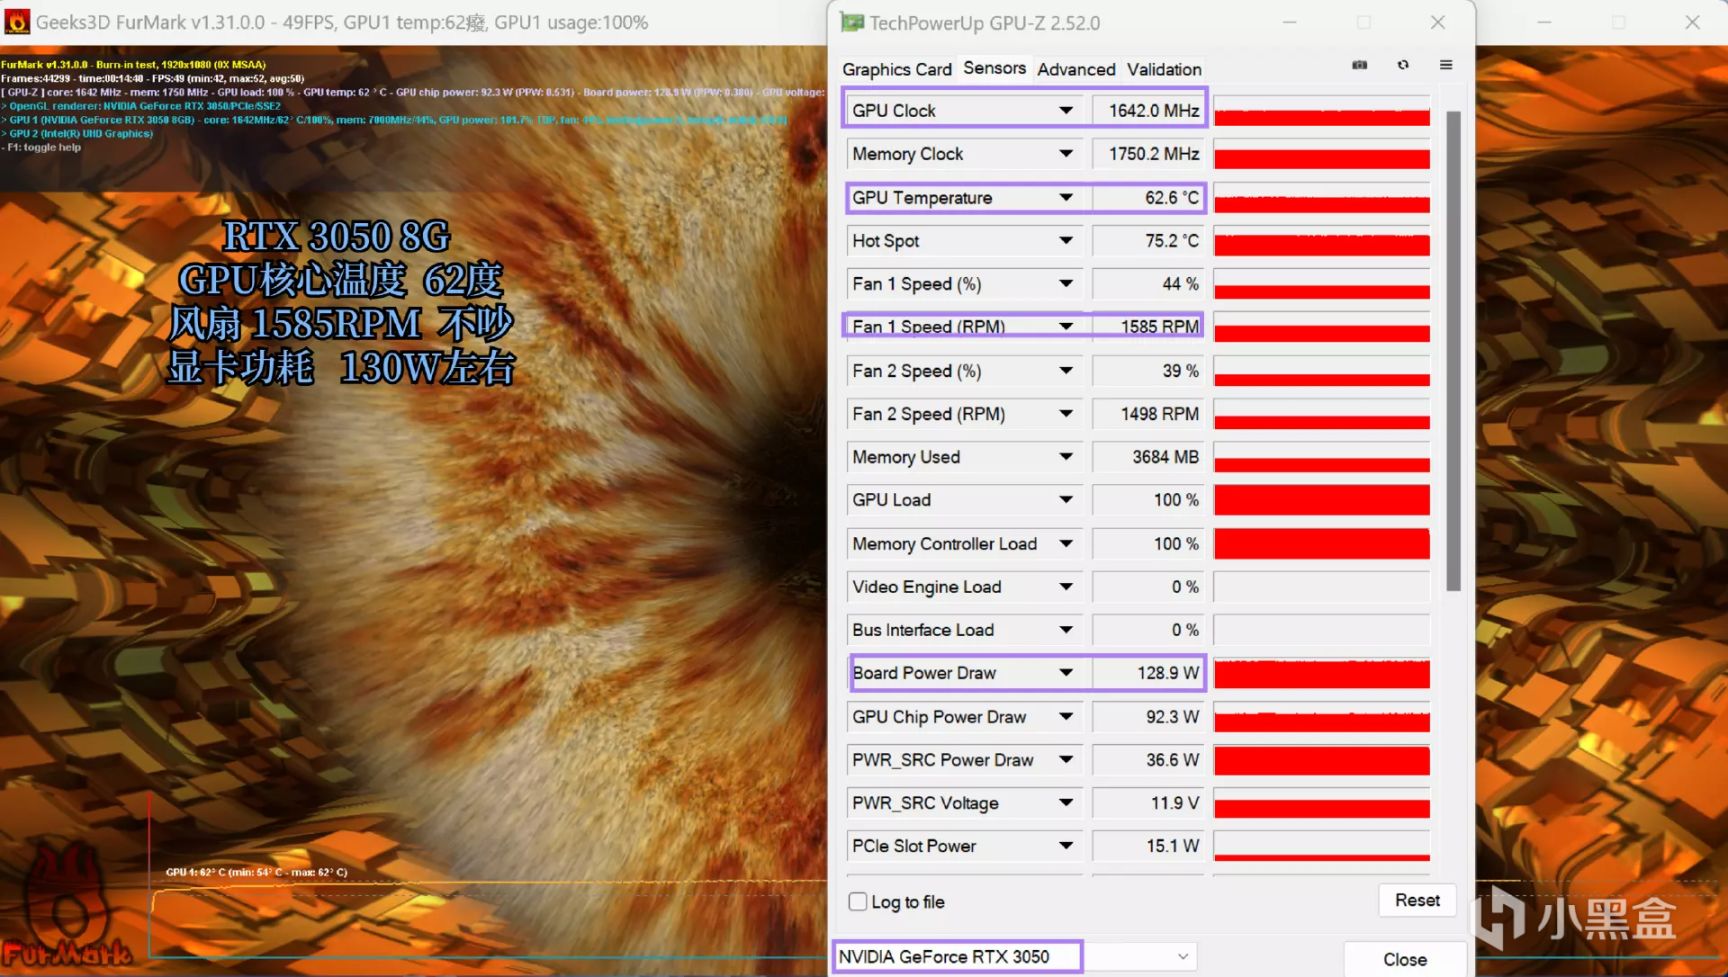Click the PCIe Slot Power history graph
This screenshot has width=1728, height=977.
tap(1322, 845)
